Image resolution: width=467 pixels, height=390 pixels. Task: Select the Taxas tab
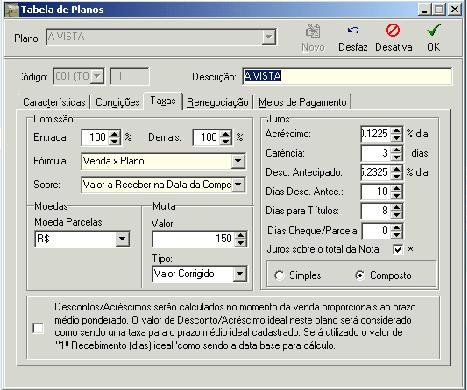pos(163,101)
